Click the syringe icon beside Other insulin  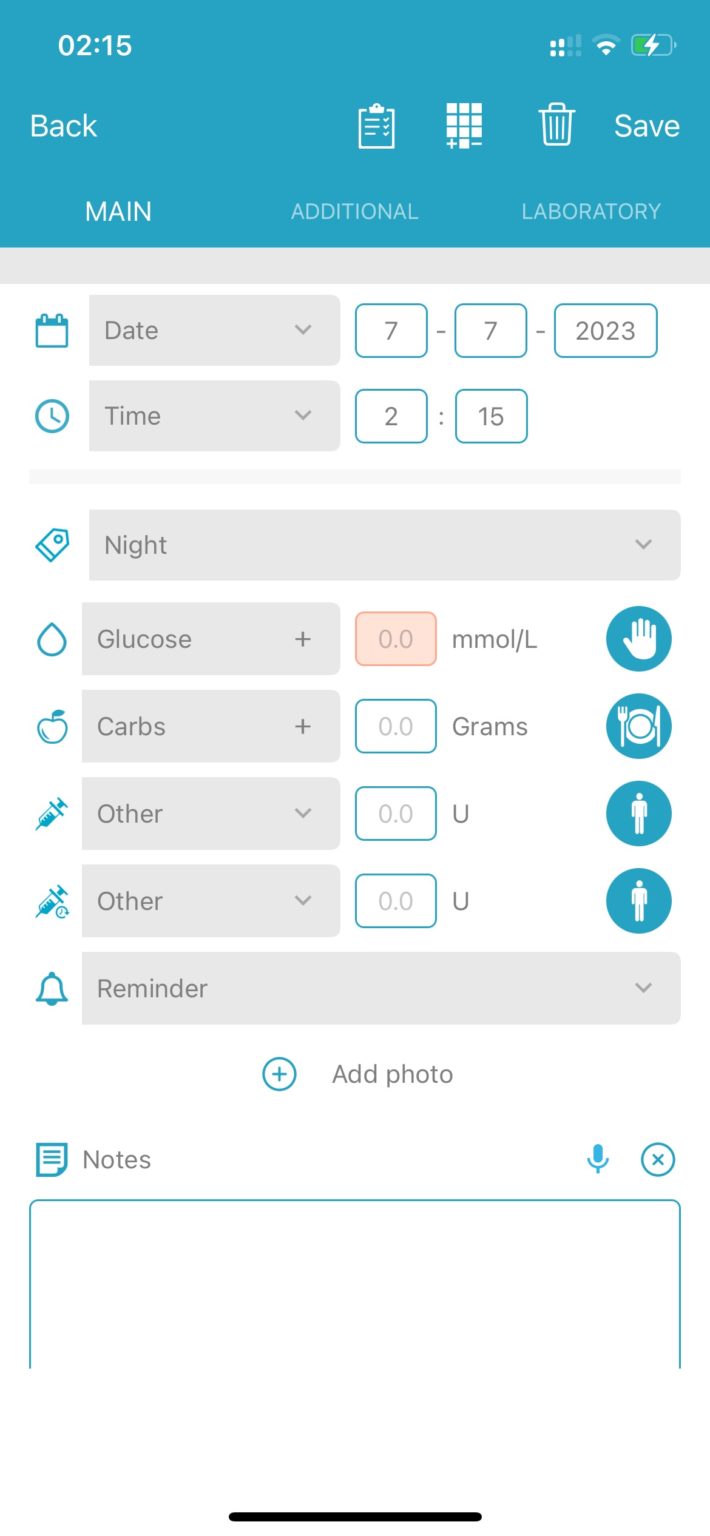[51, 813]
